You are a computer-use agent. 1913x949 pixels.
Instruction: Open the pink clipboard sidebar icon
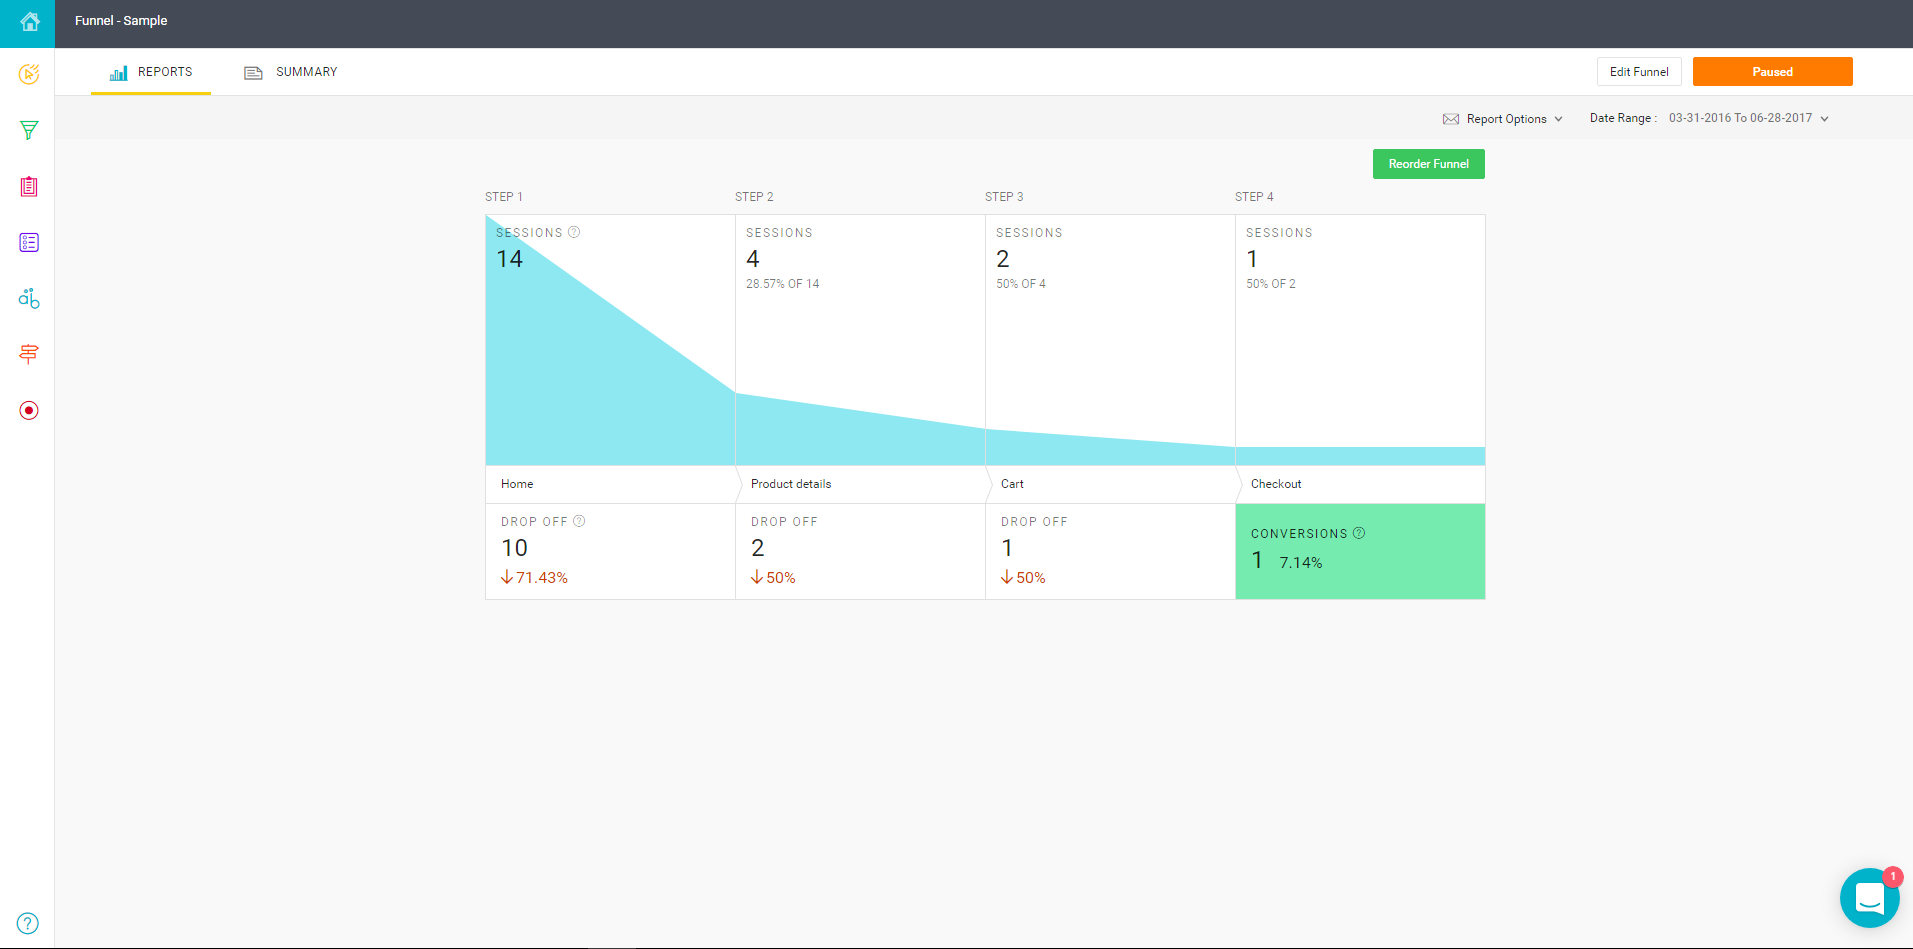pyautogui.click(x=29, y=186)
